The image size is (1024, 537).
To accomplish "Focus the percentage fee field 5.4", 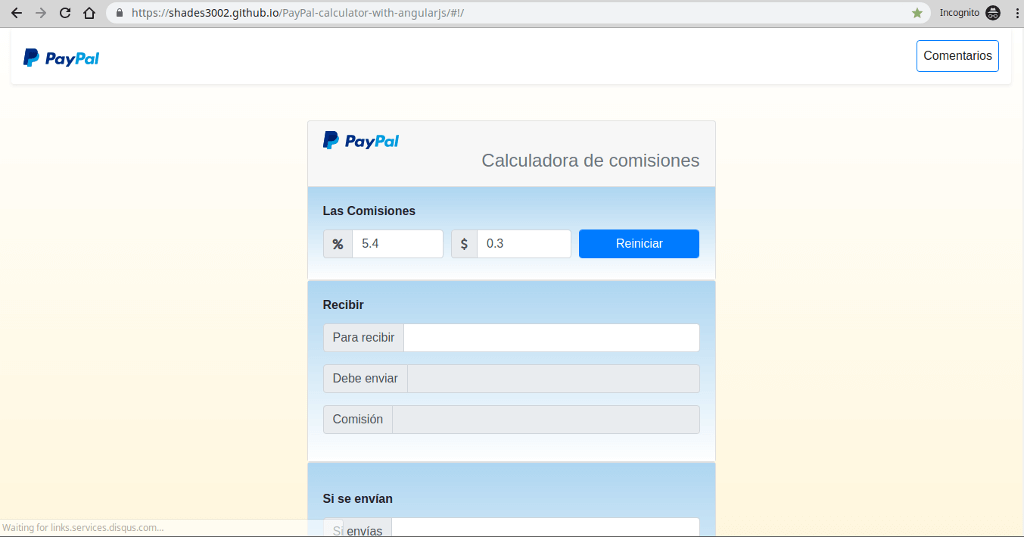I will click(398, 244).
